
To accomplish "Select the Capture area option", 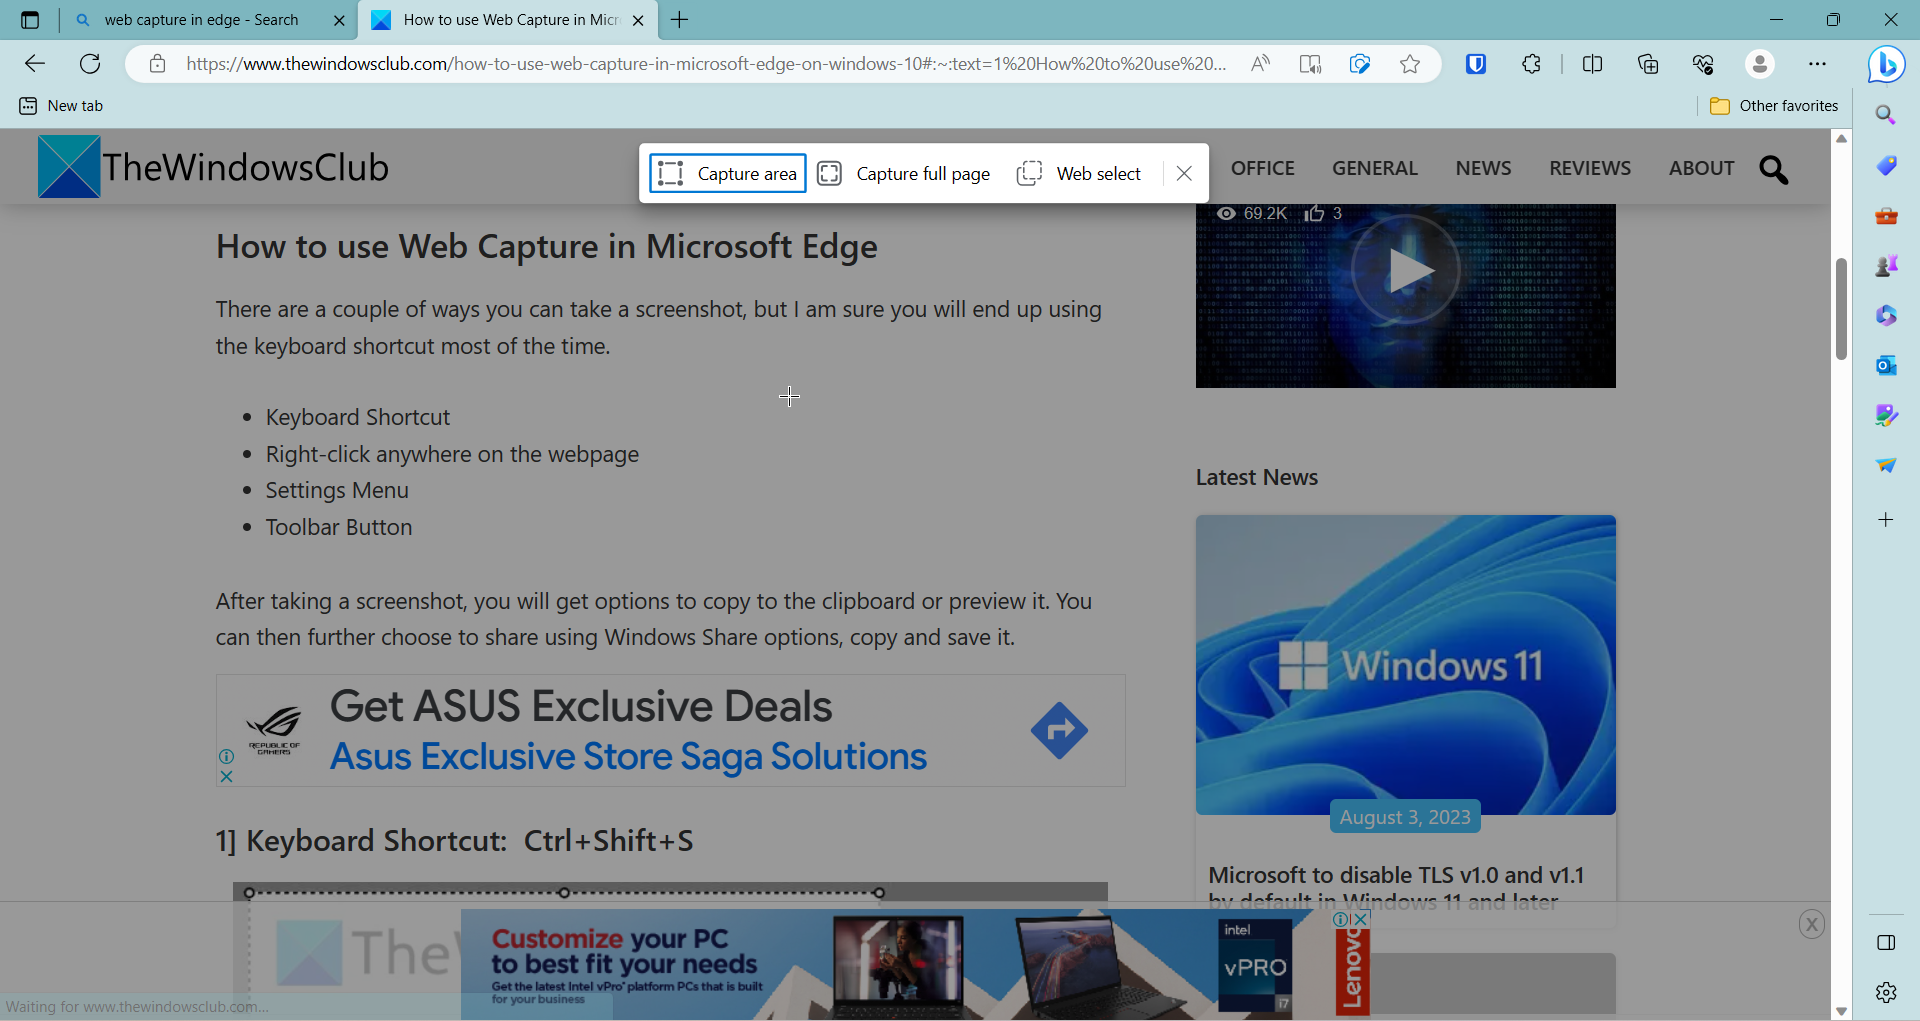I will (727, 174).
